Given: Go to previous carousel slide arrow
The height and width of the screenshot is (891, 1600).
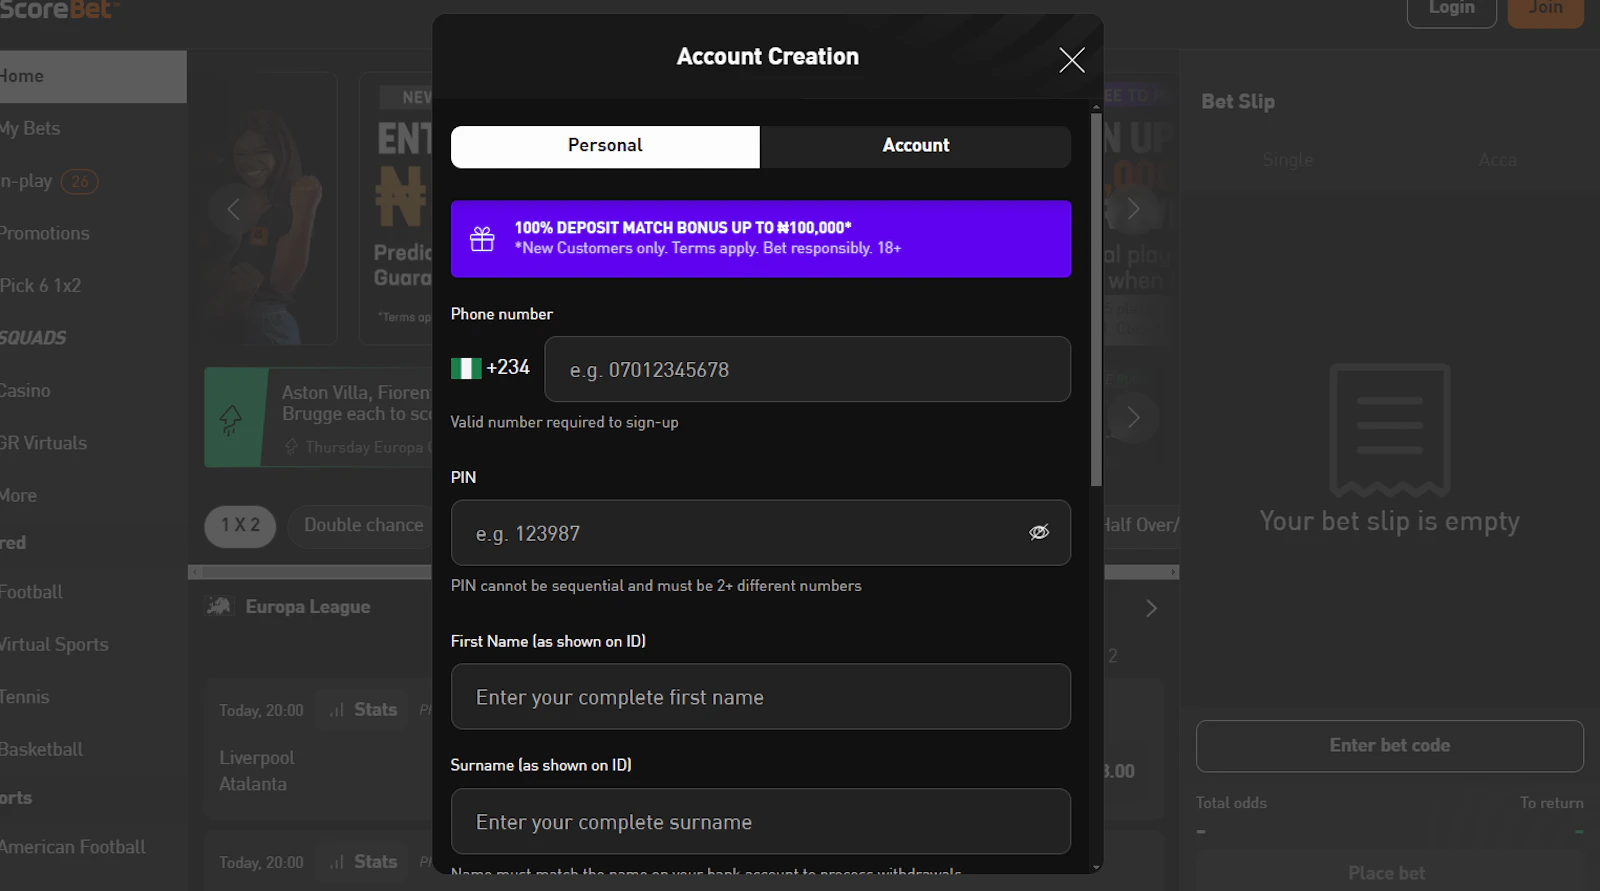Looking at the screenshot, I should [233, 209].
